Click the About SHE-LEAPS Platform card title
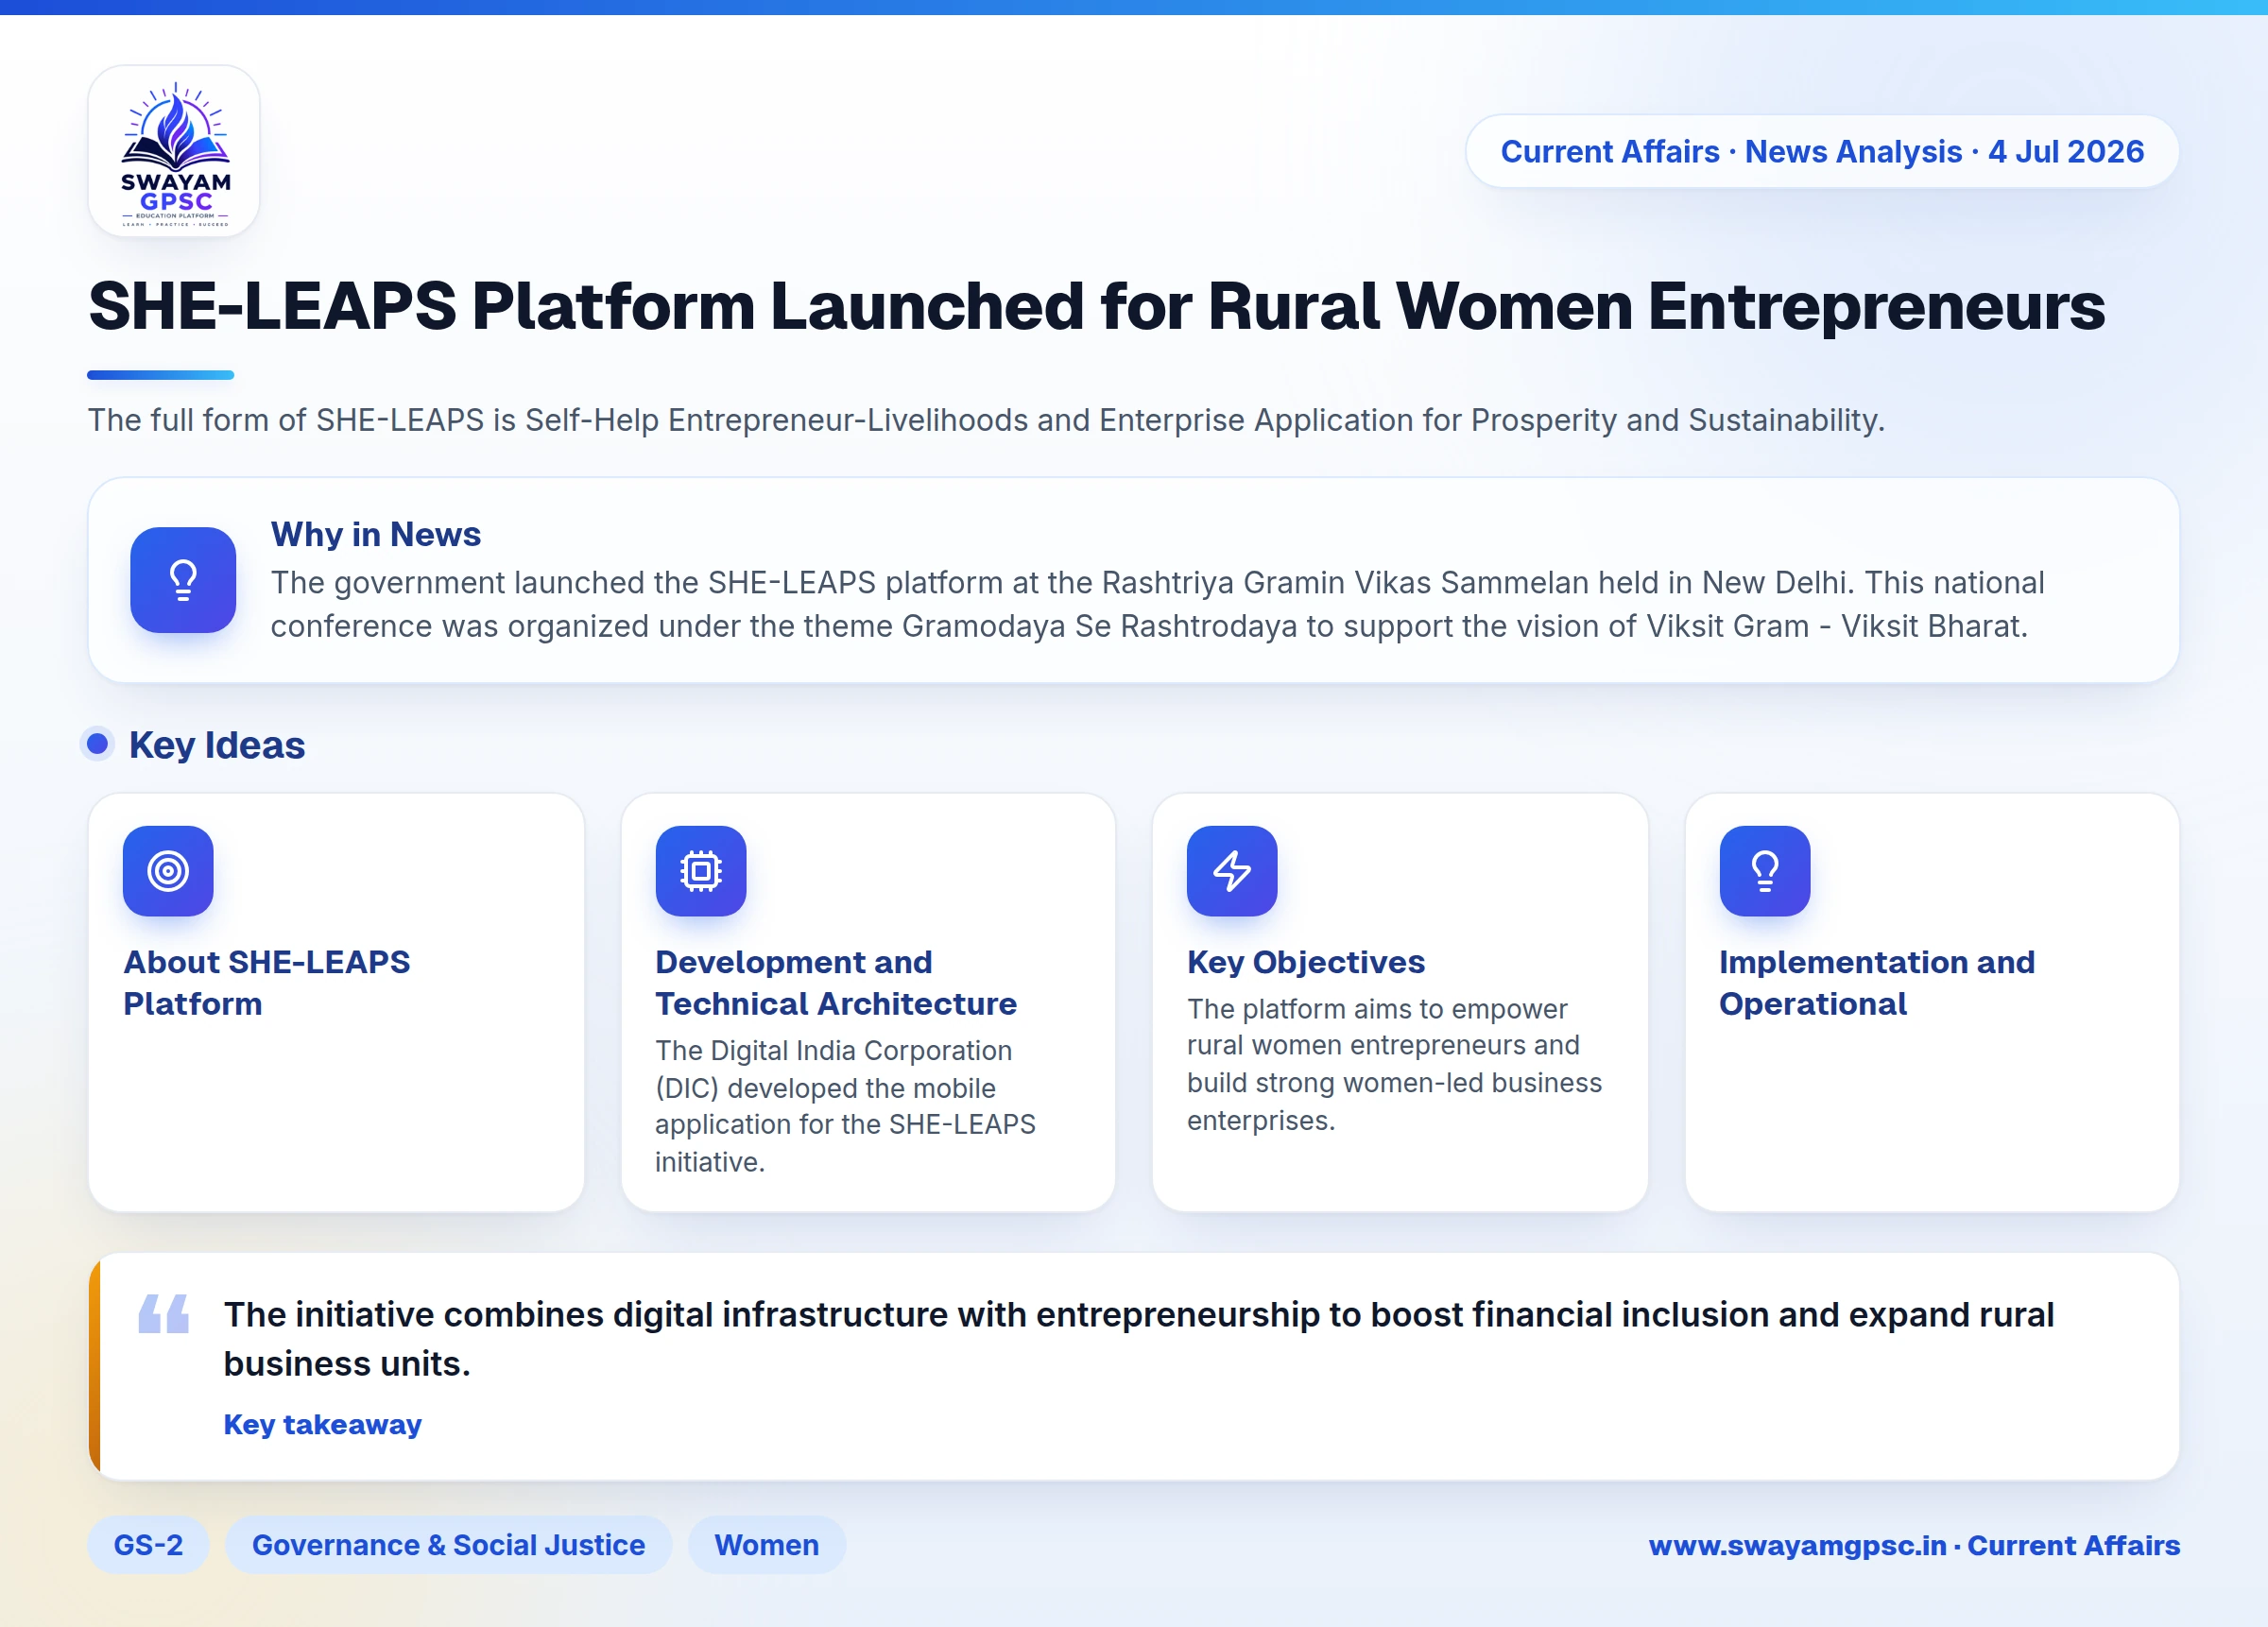This screenshot has height=1627, width=2268. [266, 983]
